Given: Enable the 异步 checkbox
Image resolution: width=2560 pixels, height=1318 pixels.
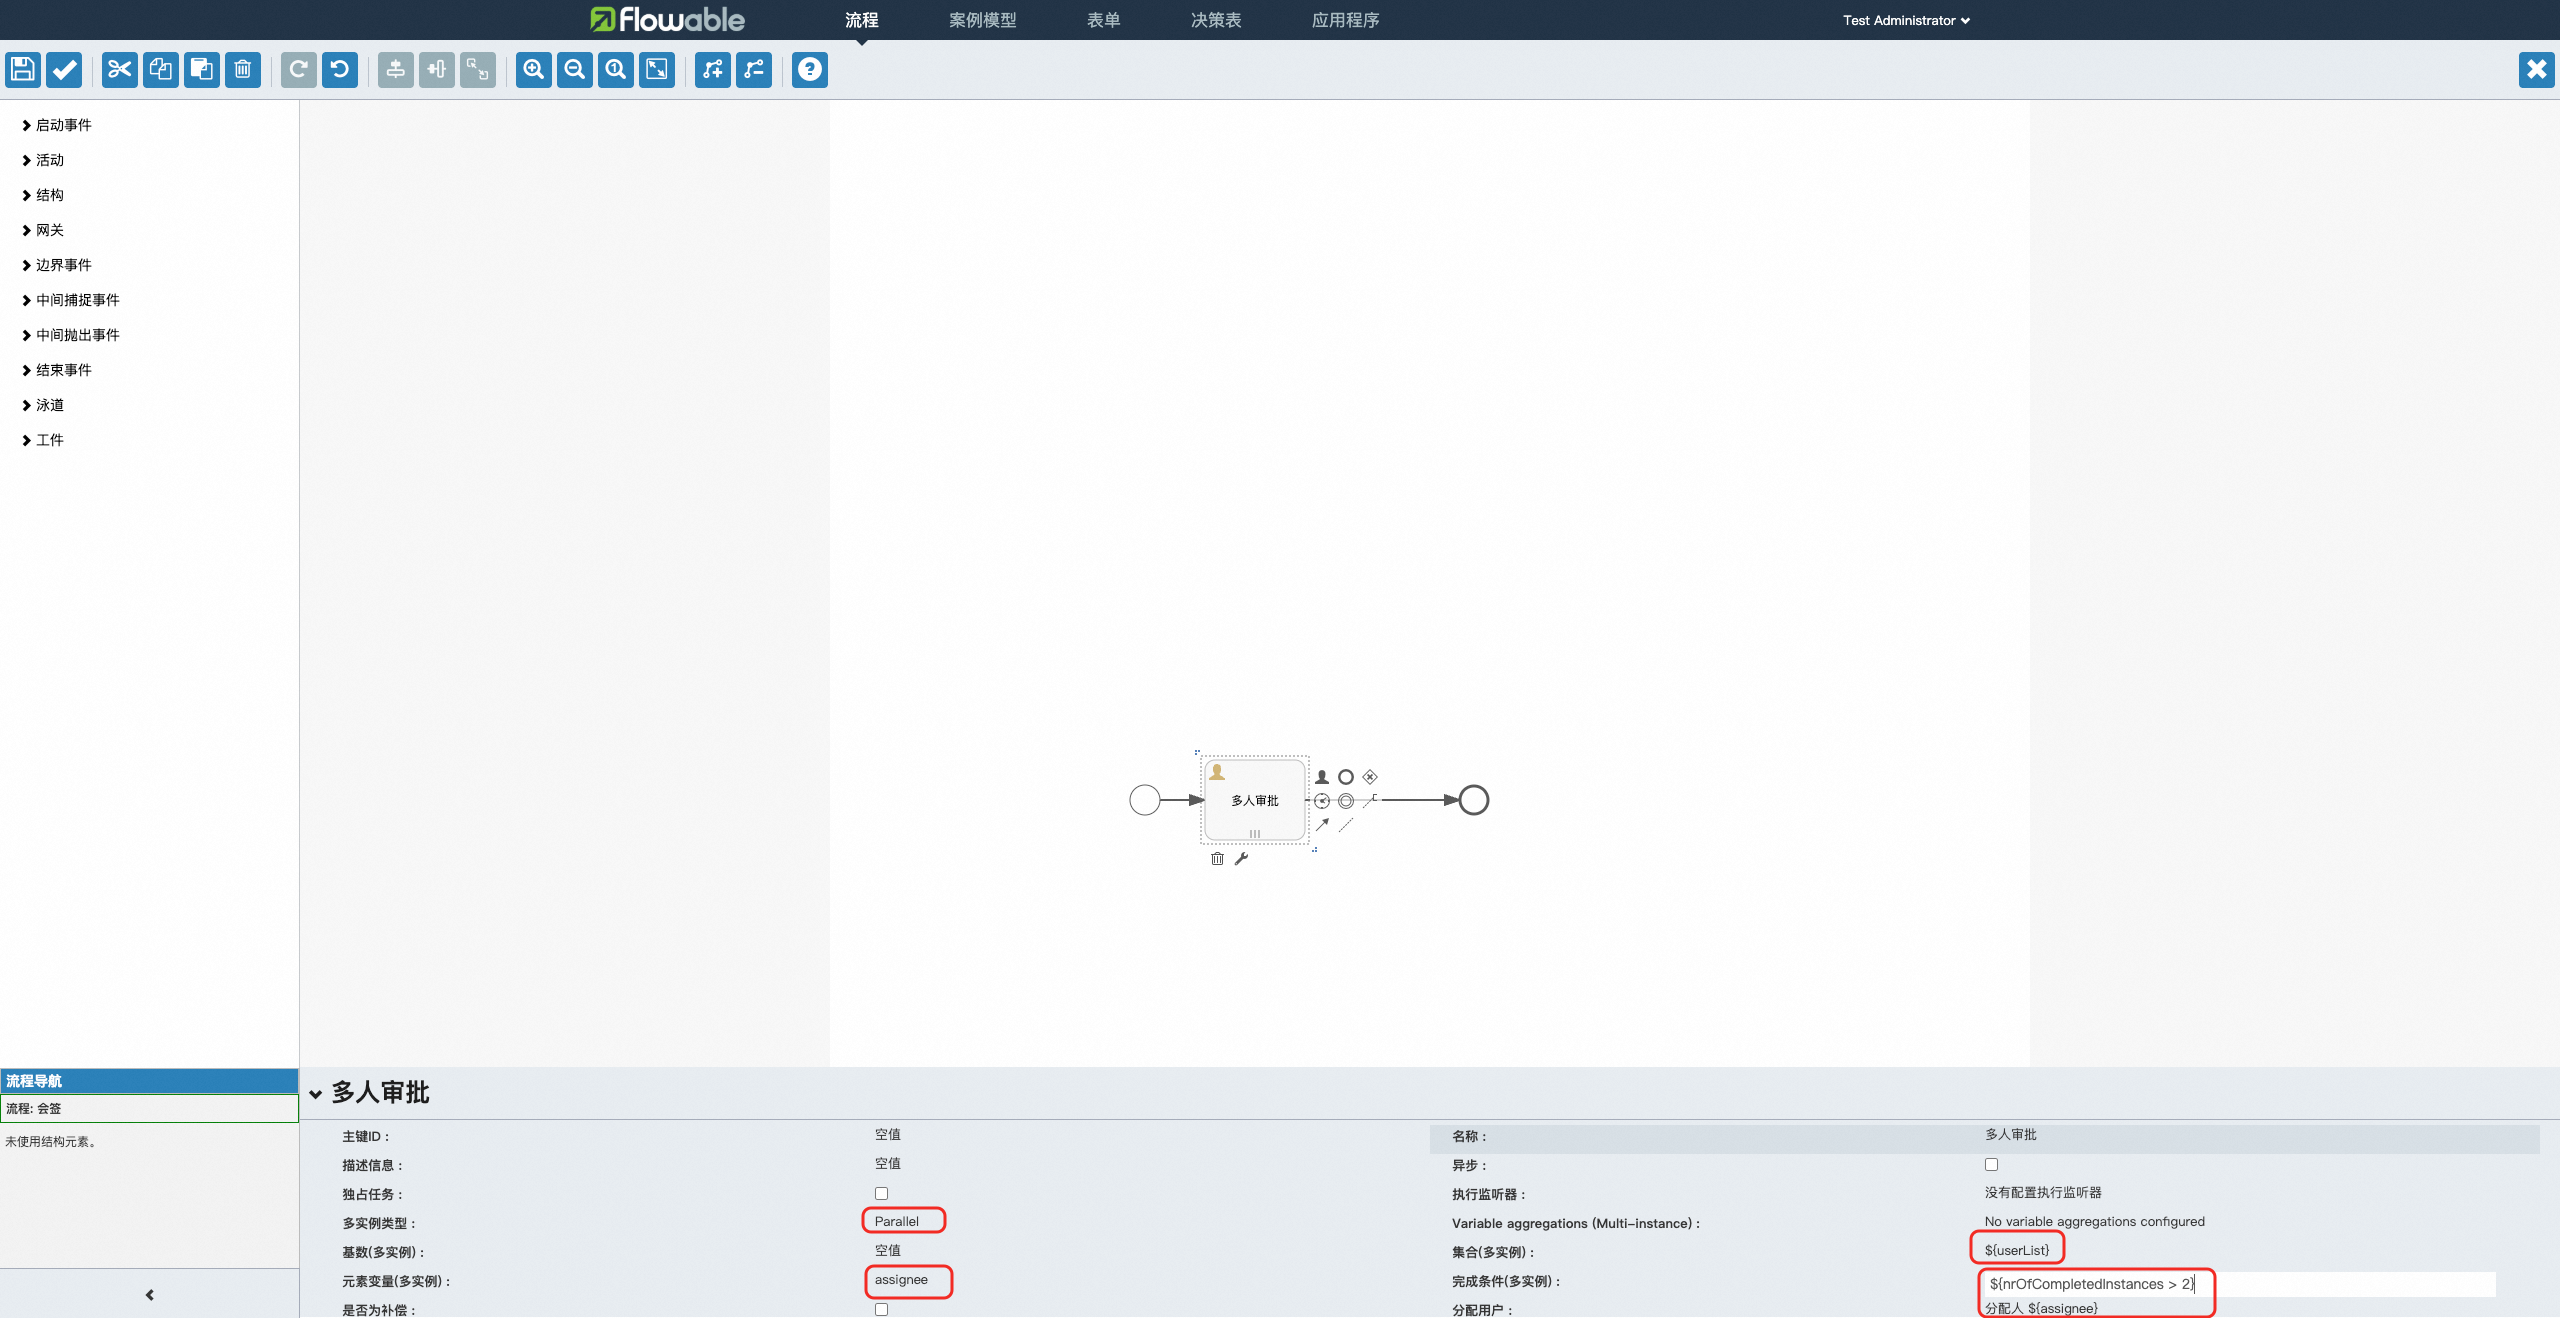Looking at the screenshot, I should pyautogui.click(x=1991, y=1164).
